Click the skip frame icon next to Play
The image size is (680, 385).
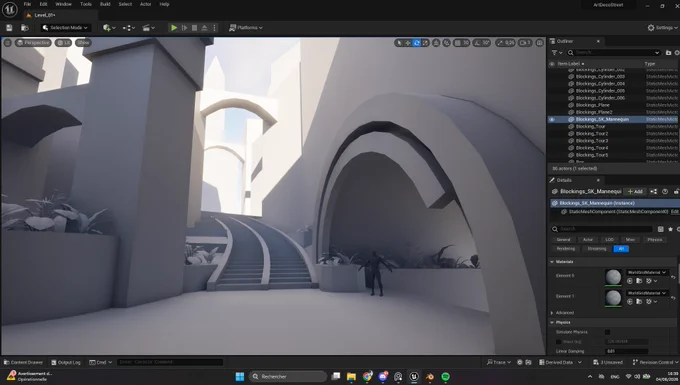[184, 28]
